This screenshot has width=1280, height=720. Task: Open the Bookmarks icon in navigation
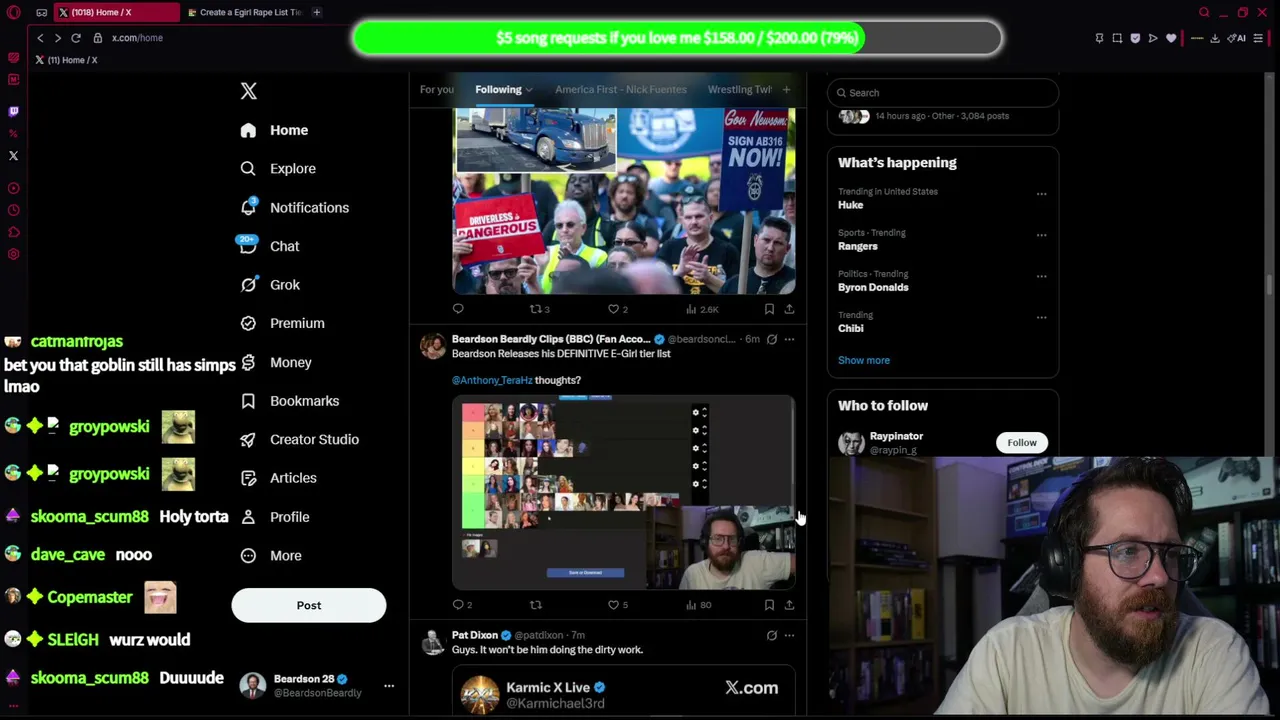point(248,401)
